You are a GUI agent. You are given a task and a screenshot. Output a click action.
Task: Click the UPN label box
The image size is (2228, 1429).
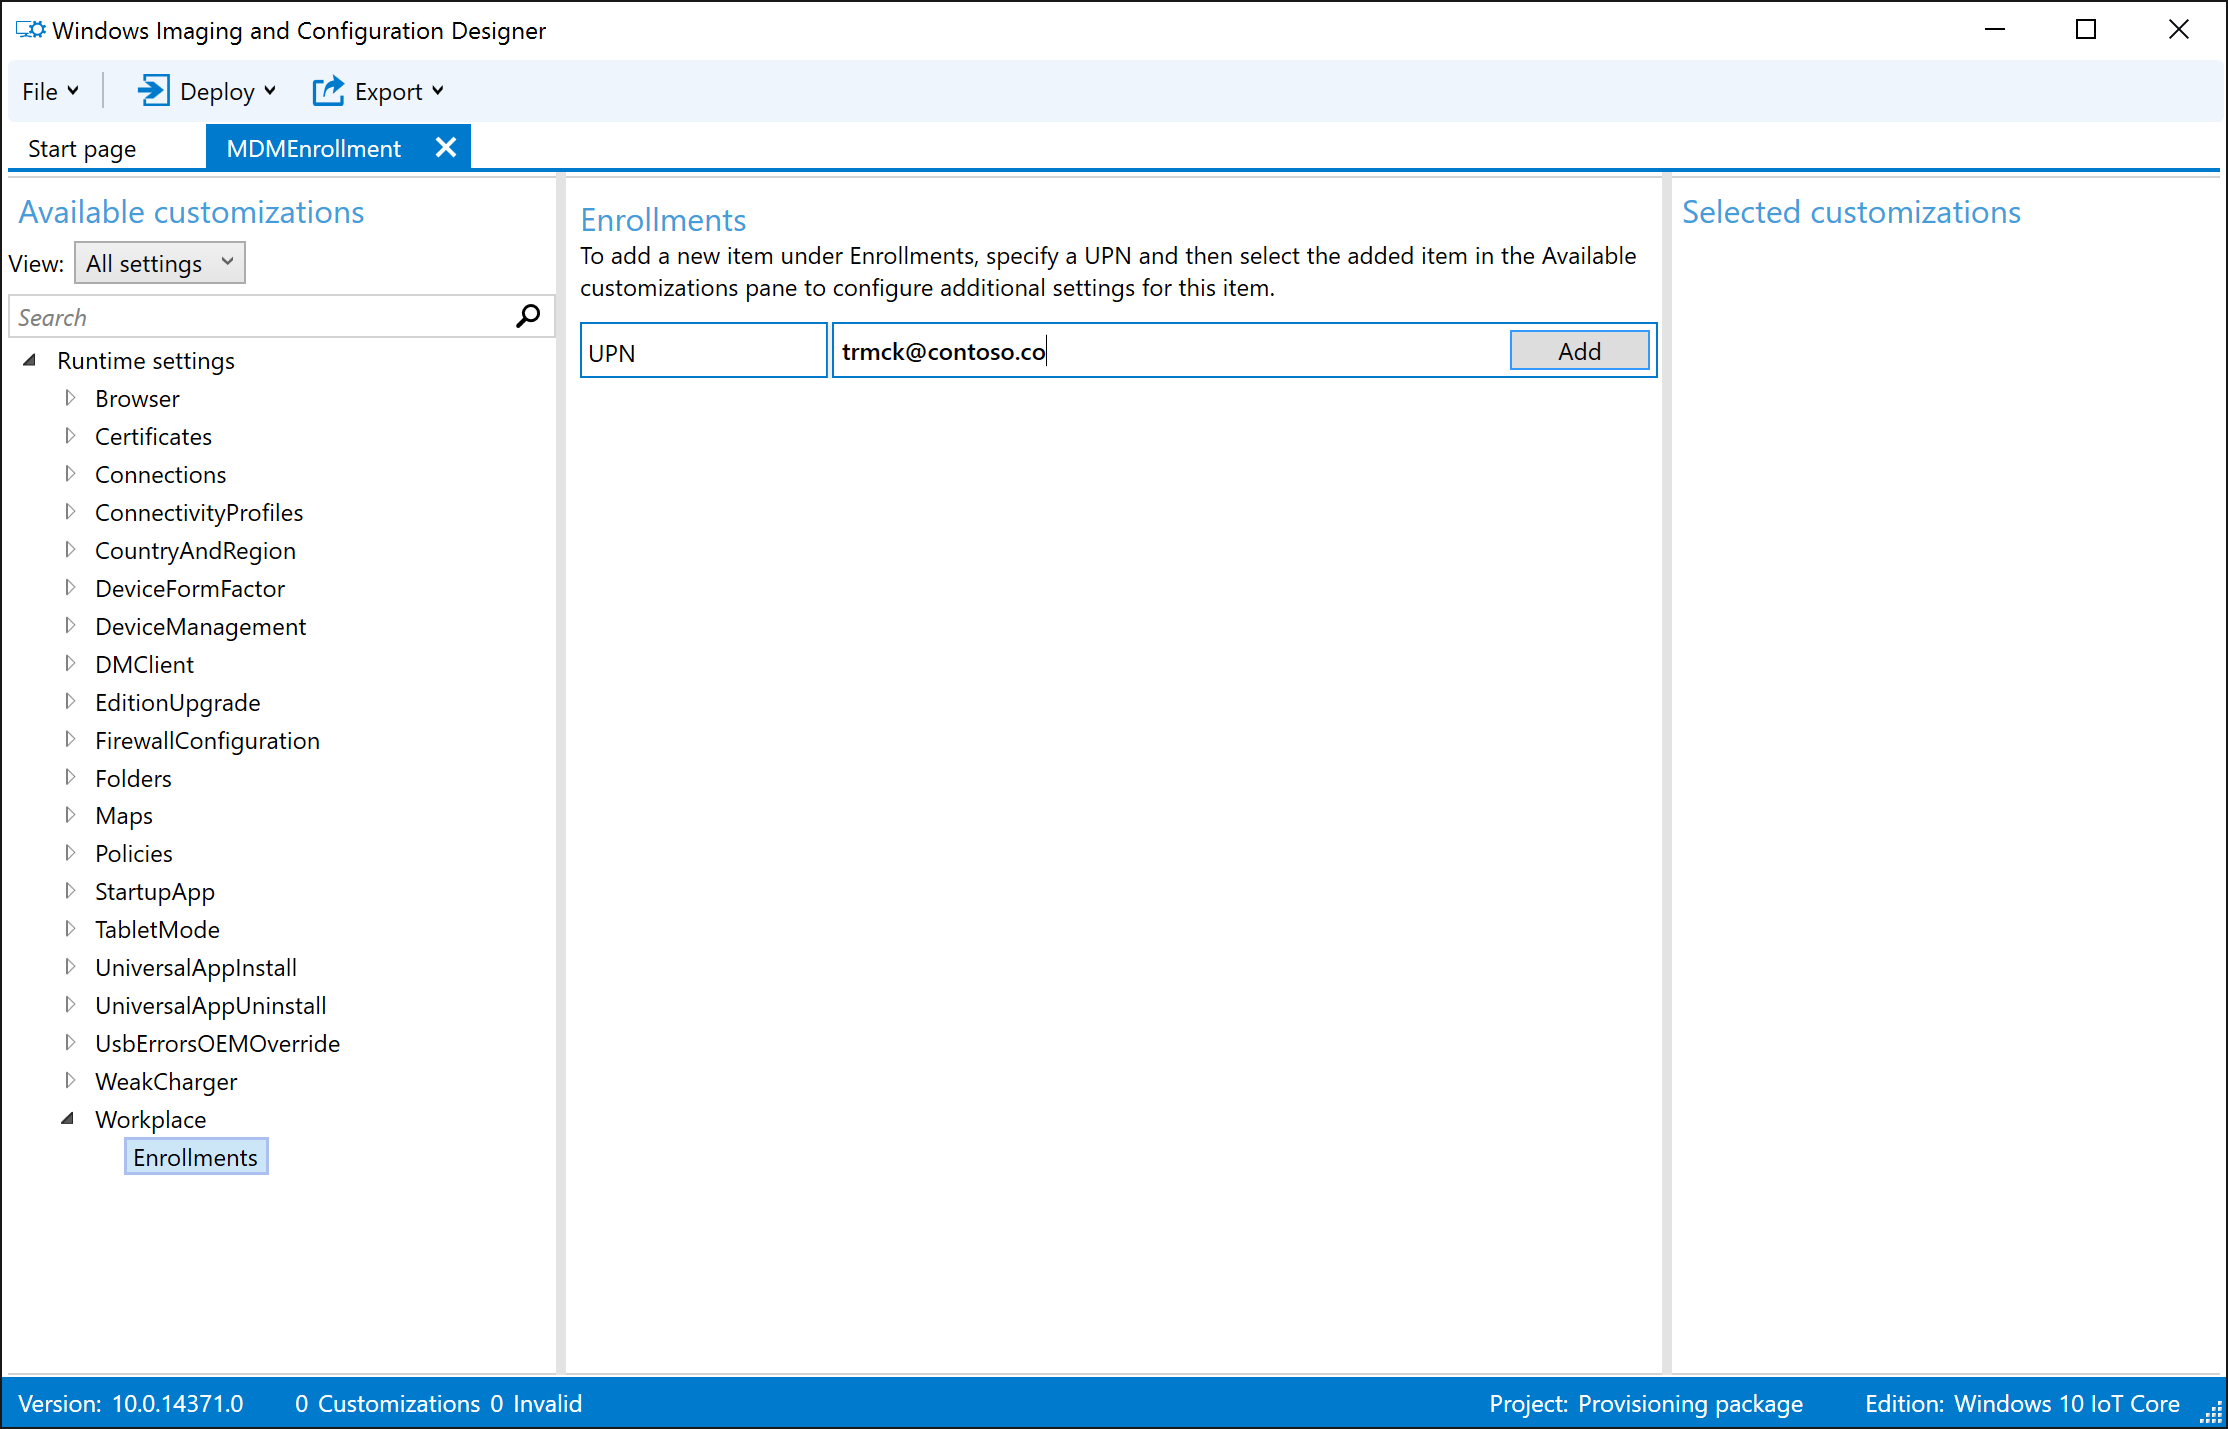point(704,351)
